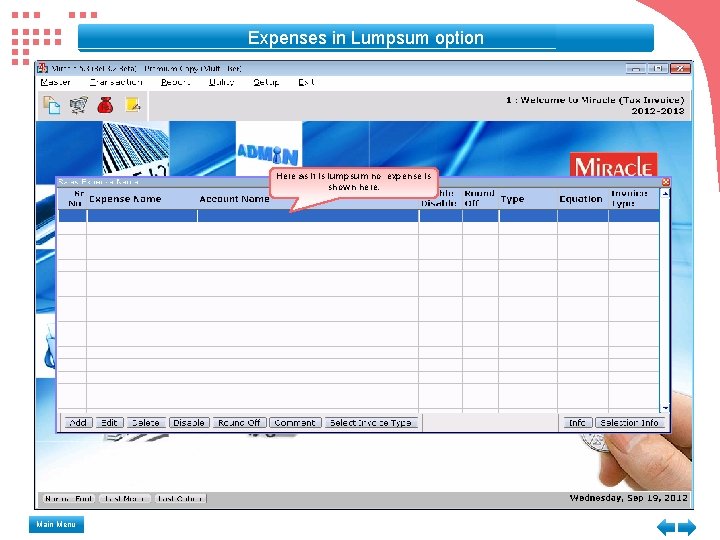Screen dimensions: 720x540
Task: Click the Round Off button
Action: click(x=239, y=422)
